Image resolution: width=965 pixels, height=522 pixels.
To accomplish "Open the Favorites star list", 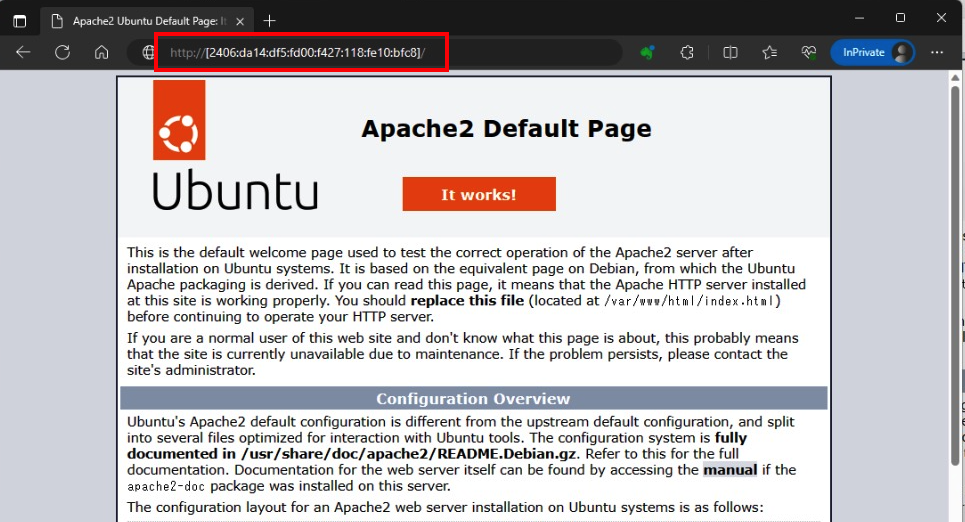I will click(x=769, y=52).
